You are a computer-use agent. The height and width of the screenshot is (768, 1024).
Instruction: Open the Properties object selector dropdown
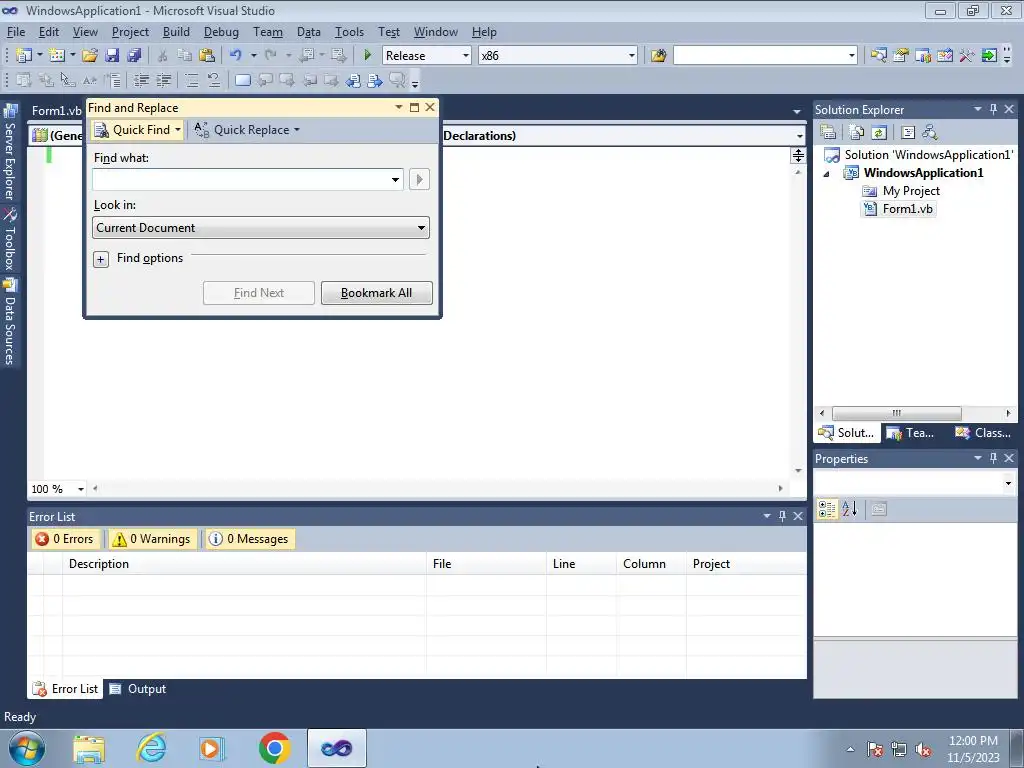[1008, 483]
